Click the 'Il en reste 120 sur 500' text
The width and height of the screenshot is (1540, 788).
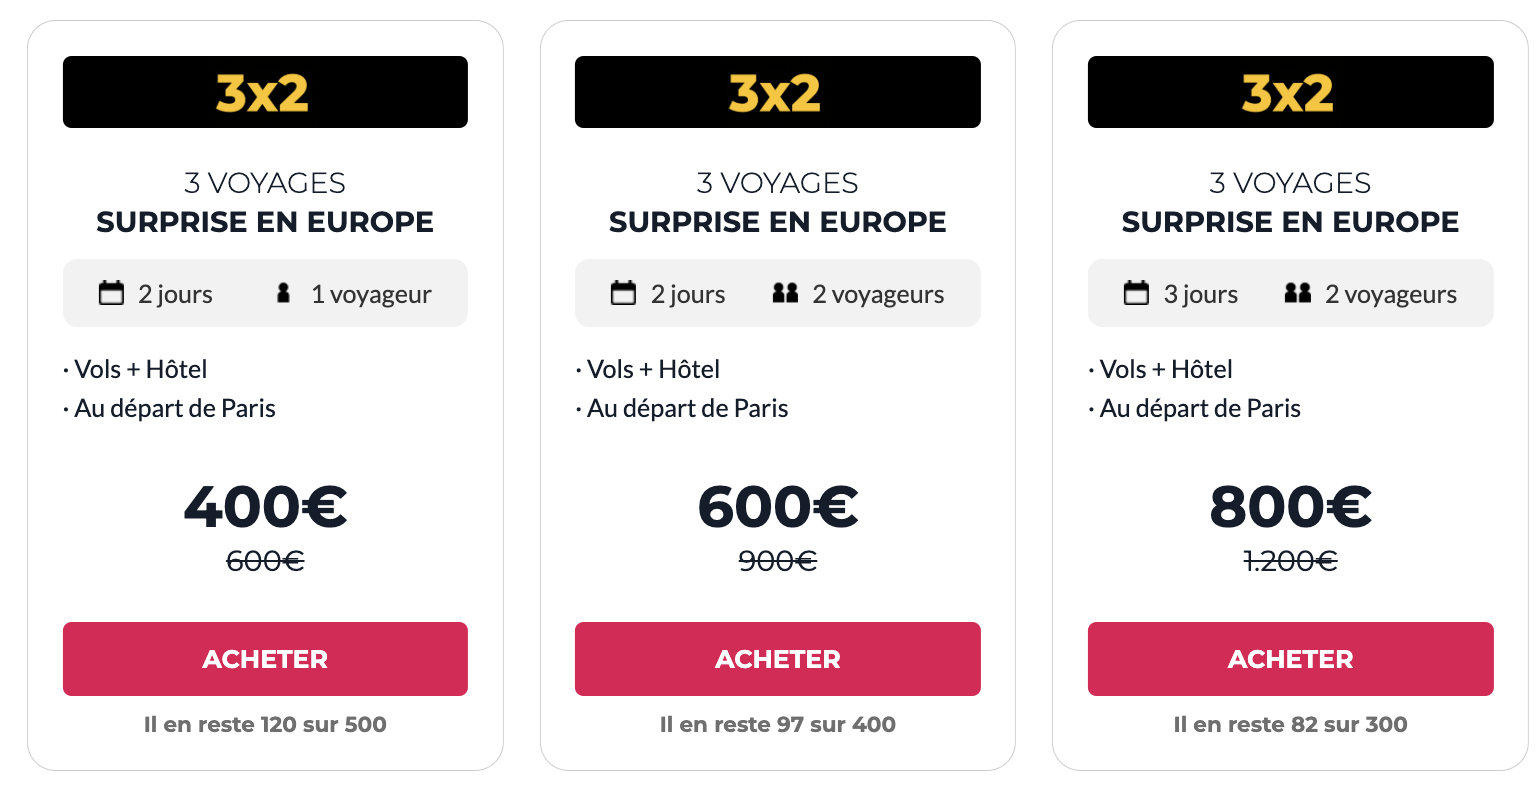(265, 724)
